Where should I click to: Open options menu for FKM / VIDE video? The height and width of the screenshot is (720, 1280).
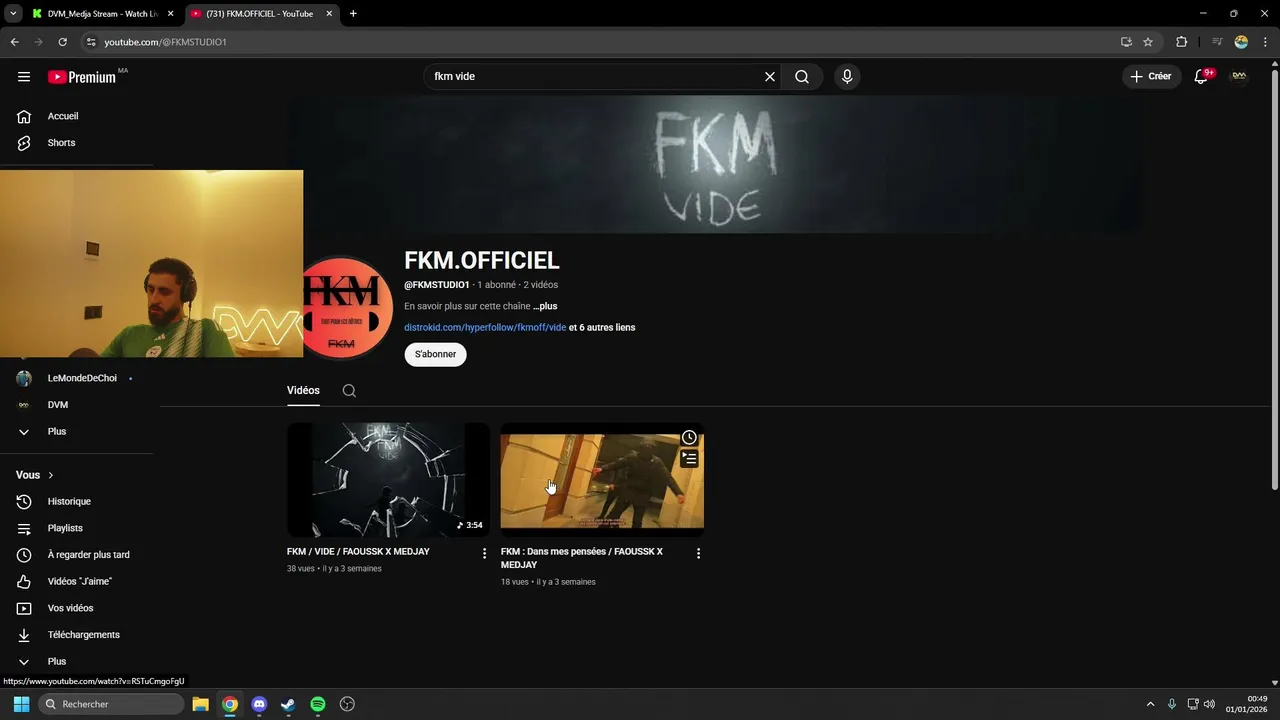pyautogui.click(x=485, y=553)
